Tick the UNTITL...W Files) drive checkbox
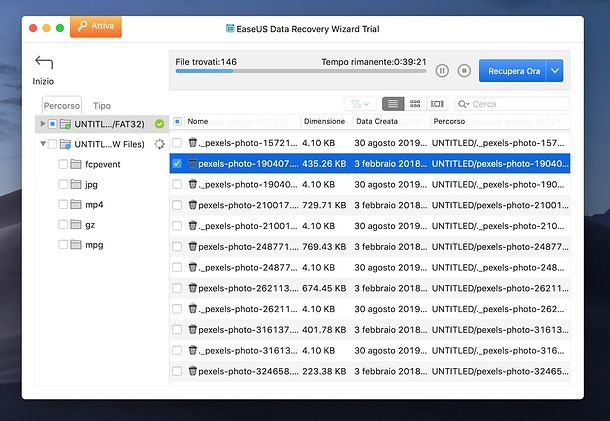The image size is (610, 421). [x=53, y=144]
